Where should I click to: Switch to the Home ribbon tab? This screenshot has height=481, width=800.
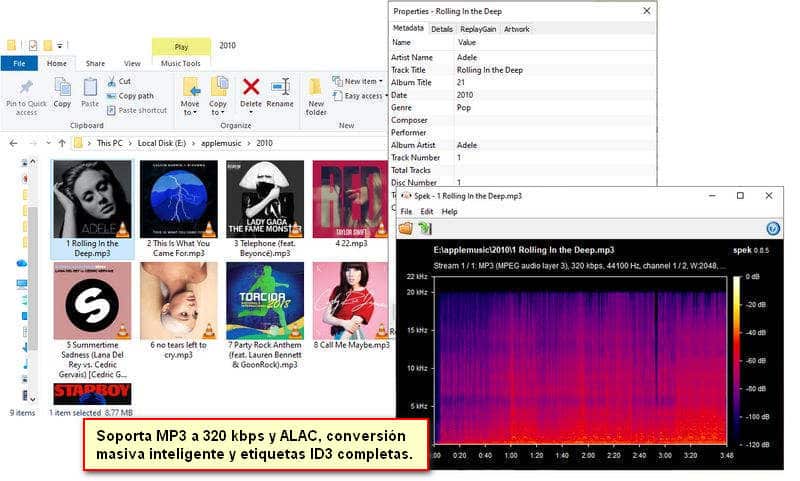click(57, 63)
